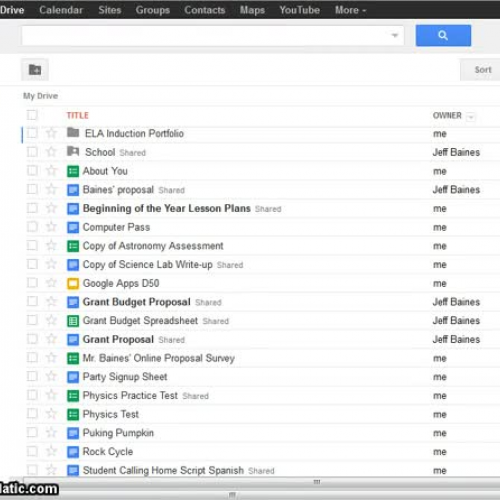This screenshot has height=500, width=500.
Task: Click owner 'me' in Physics Test row
Action: pyautogui.click(x=440, y=415)
